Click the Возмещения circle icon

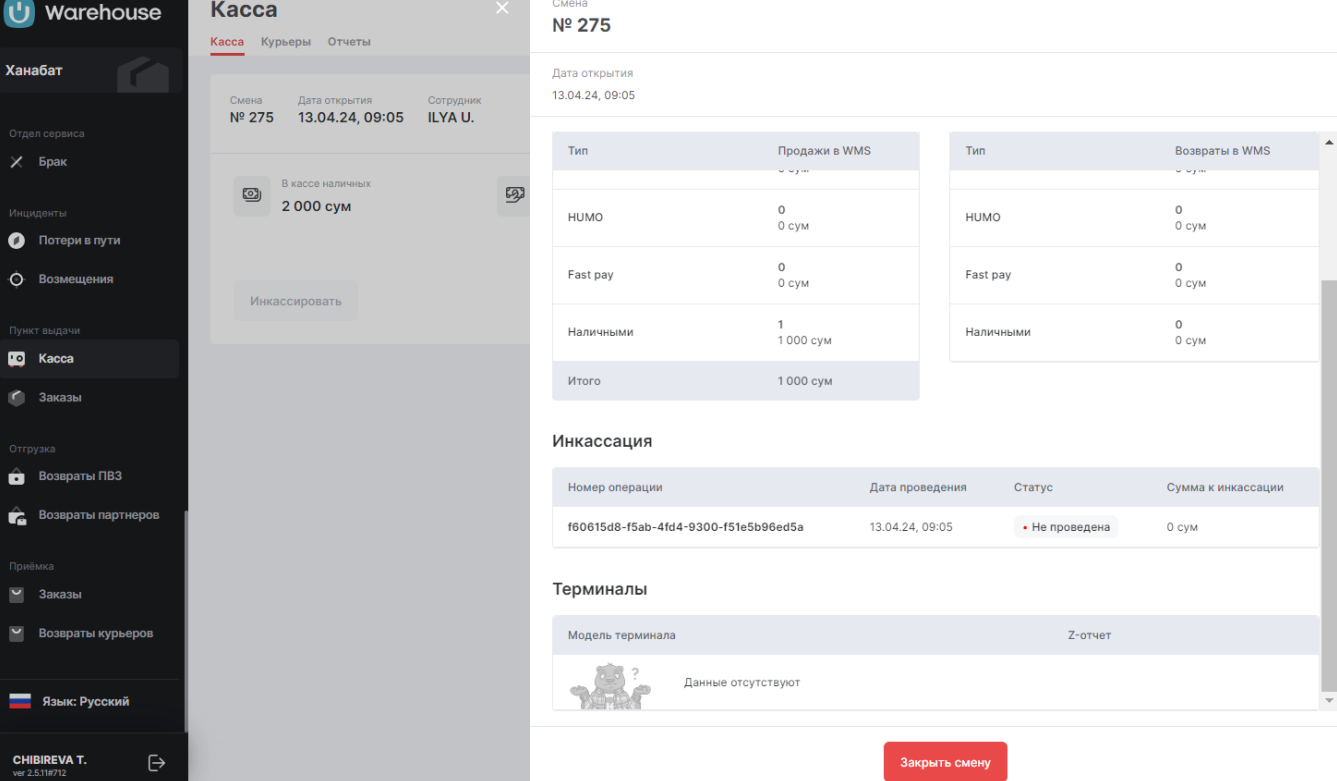pos(16,280)
